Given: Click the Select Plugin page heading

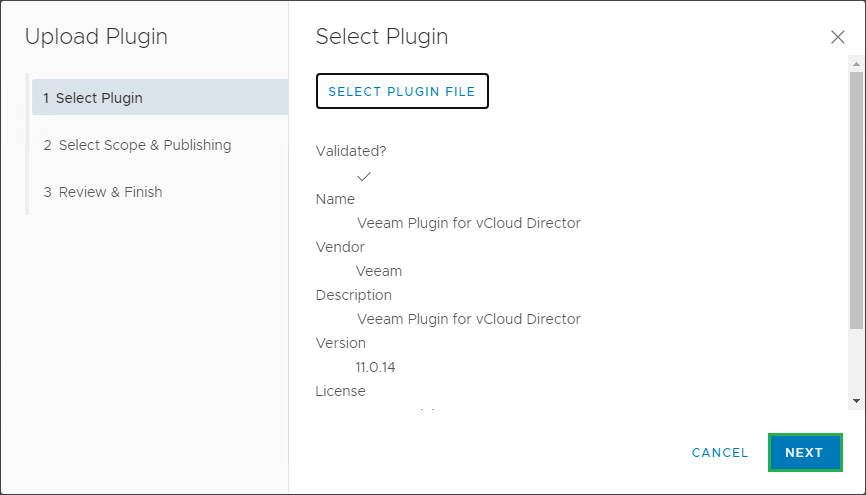Looking at the screenshot, I should pyautogui.click(x=382, y=37).
